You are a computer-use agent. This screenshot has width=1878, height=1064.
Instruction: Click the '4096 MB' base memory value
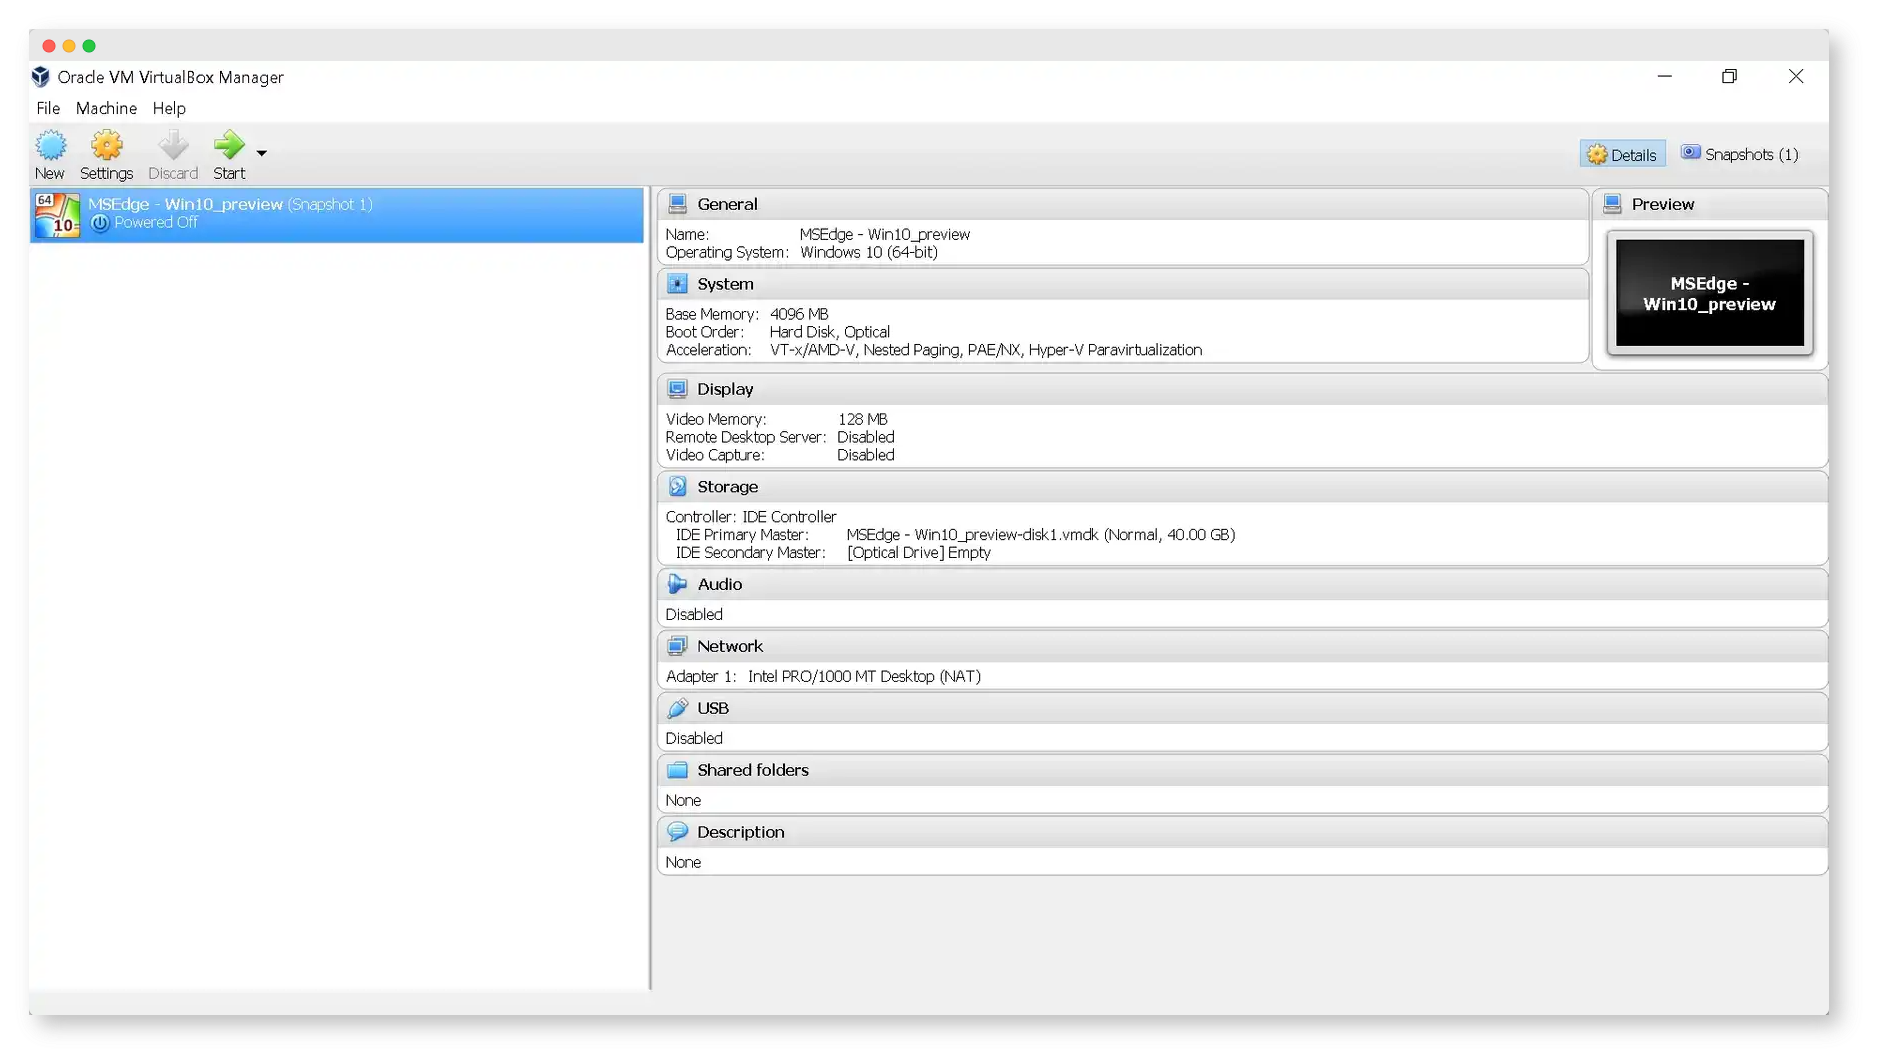(799, 314)
